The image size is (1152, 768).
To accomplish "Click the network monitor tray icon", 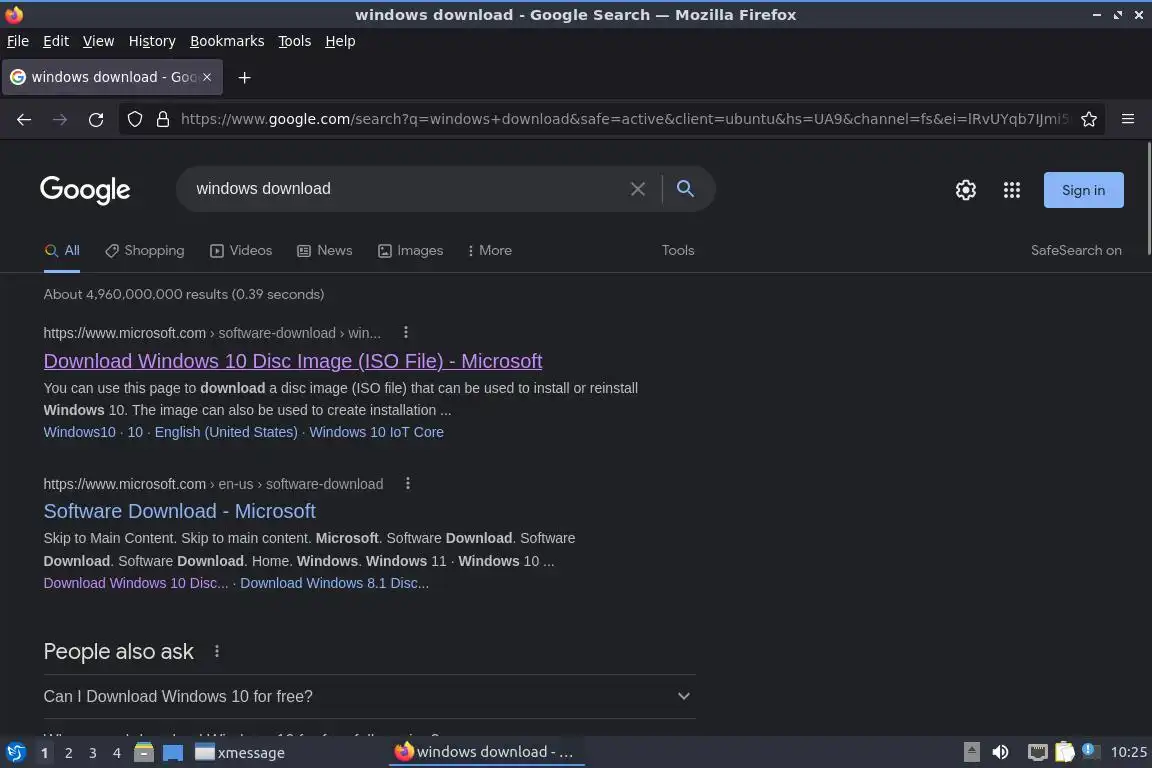I will (1037, 752).
